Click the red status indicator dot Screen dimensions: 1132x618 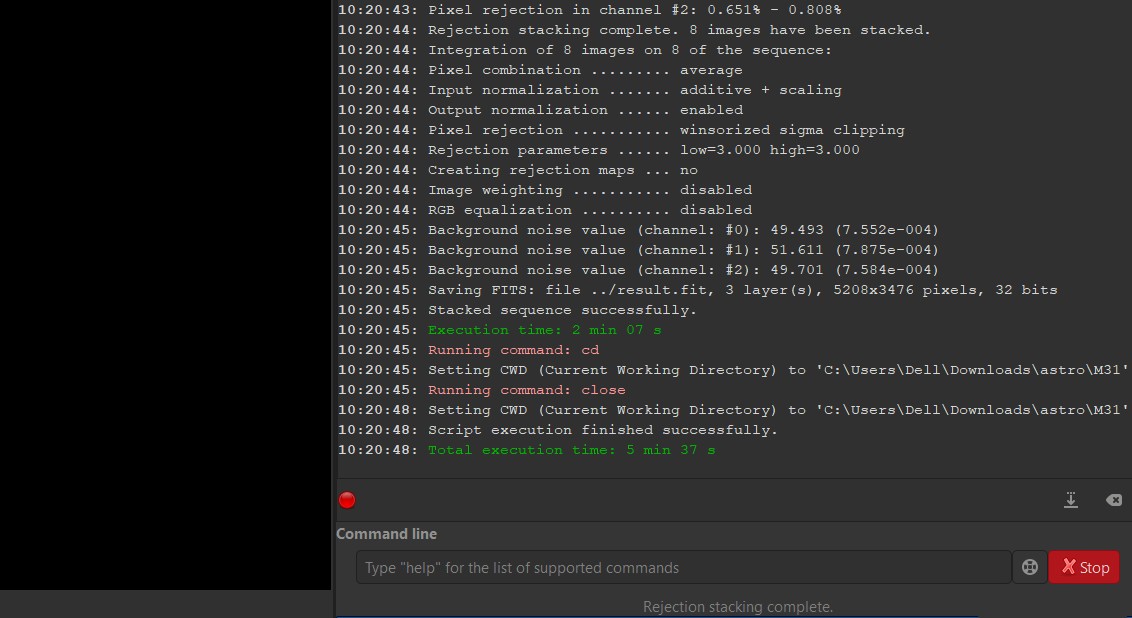tap(347, 500)
